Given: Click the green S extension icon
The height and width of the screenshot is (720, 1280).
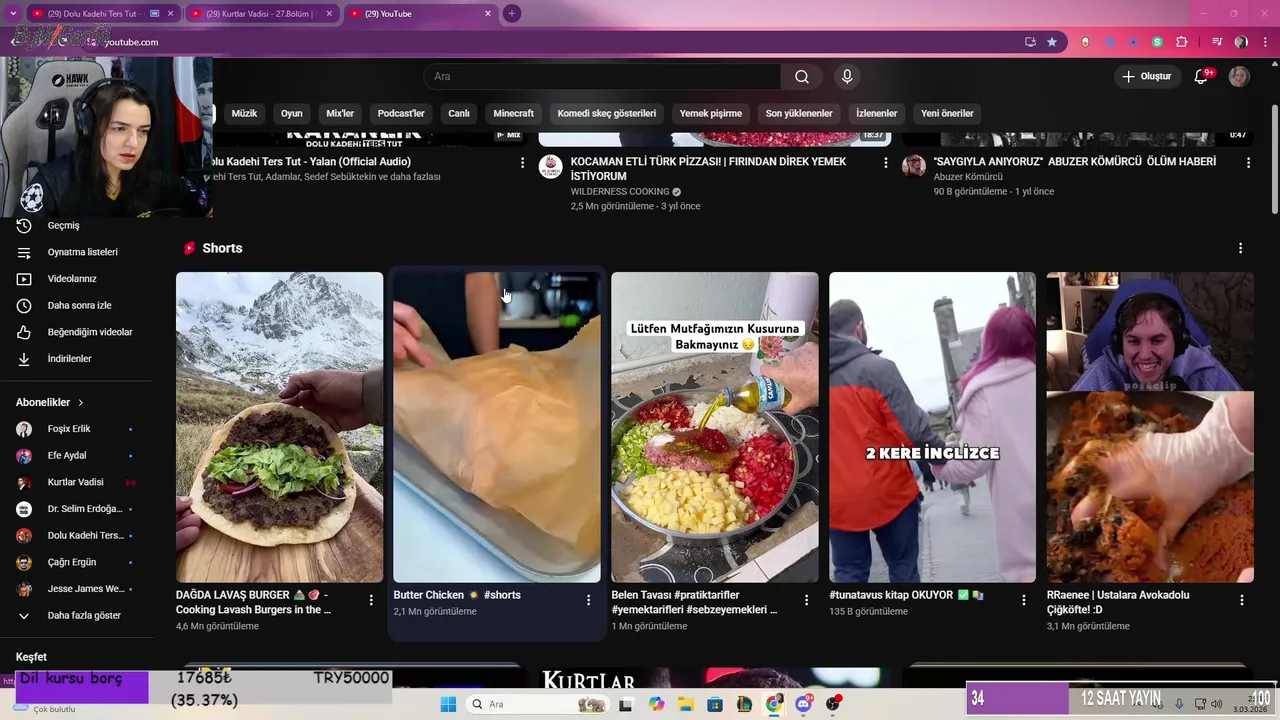Looking at the screenshot, I should click(1157, 42).
